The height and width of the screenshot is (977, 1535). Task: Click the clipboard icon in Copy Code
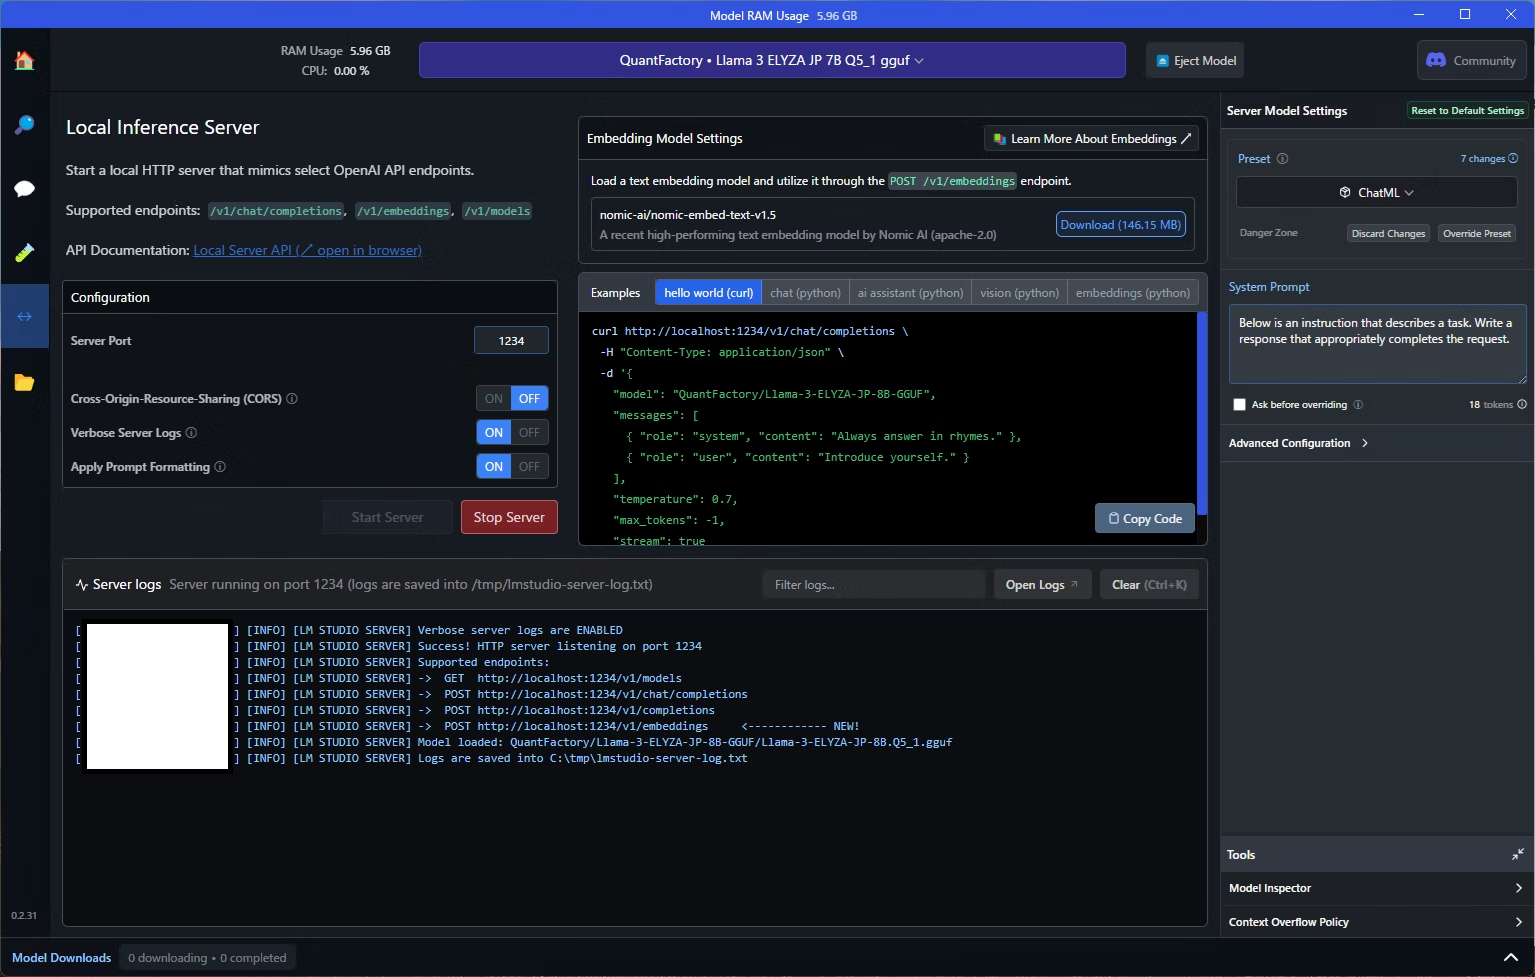point(1114,518)
